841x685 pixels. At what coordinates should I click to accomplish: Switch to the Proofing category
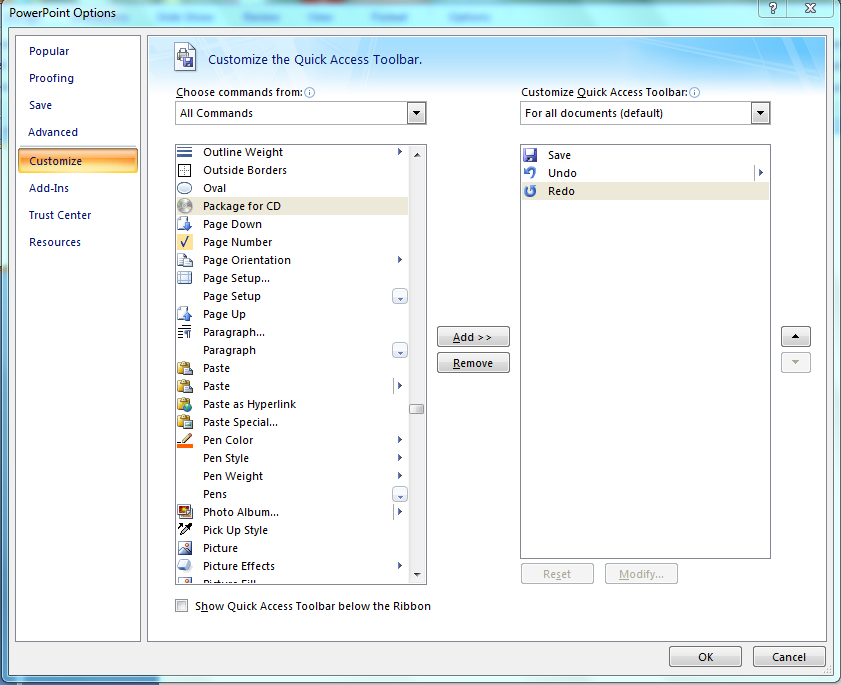point(51,78)
